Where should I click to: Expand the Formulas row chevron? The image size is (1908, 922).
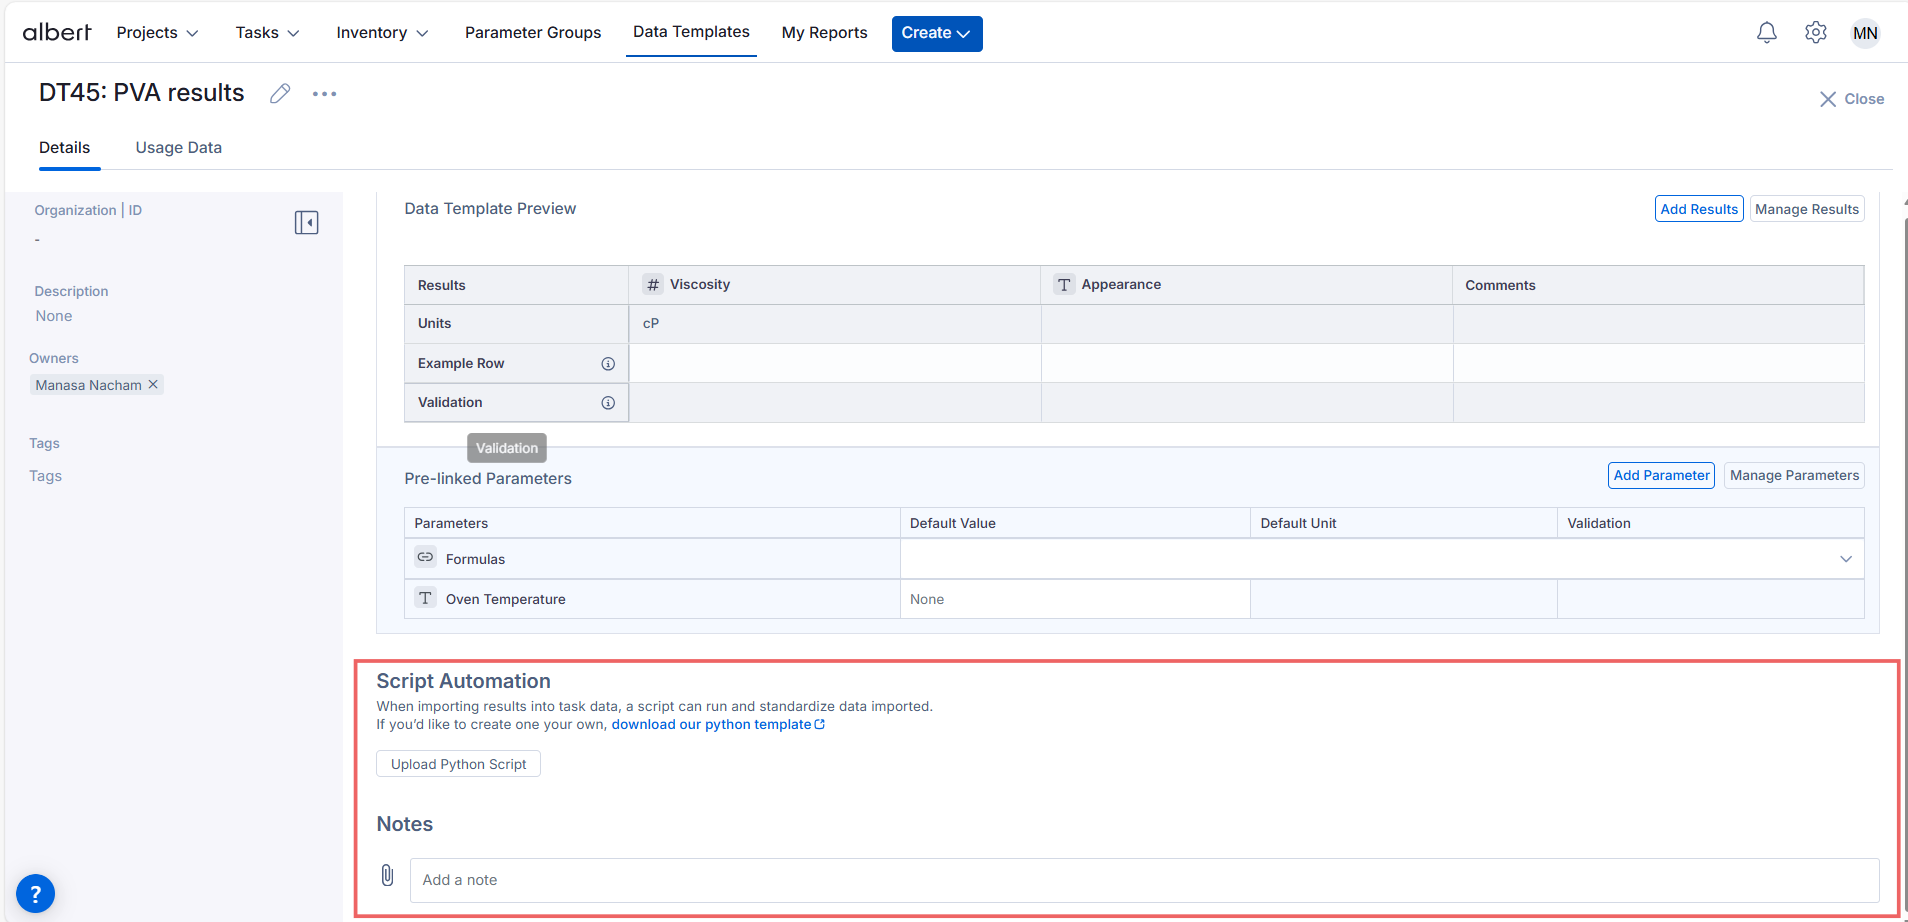pyautogui.click(x=1845, y=559)
